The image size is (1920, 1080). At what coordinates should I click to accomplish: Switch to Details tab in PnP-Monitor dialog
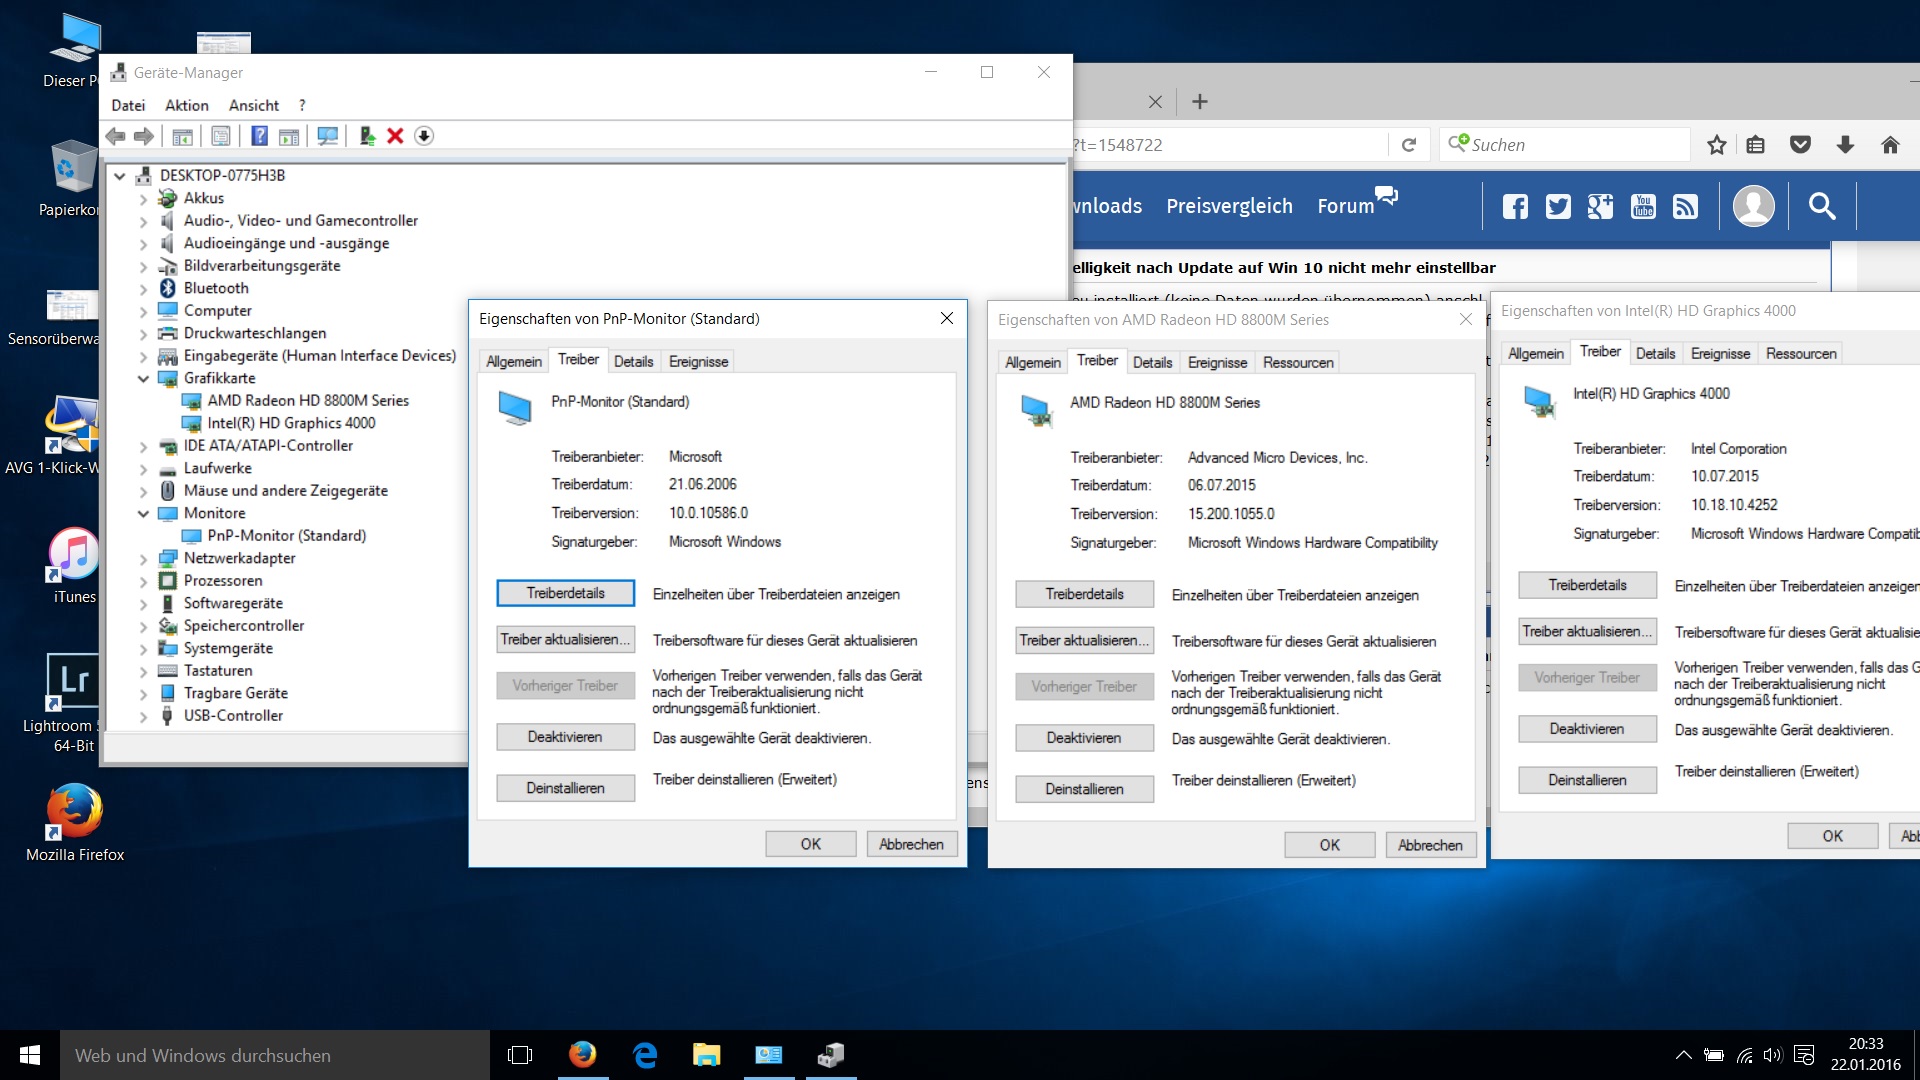633,361
